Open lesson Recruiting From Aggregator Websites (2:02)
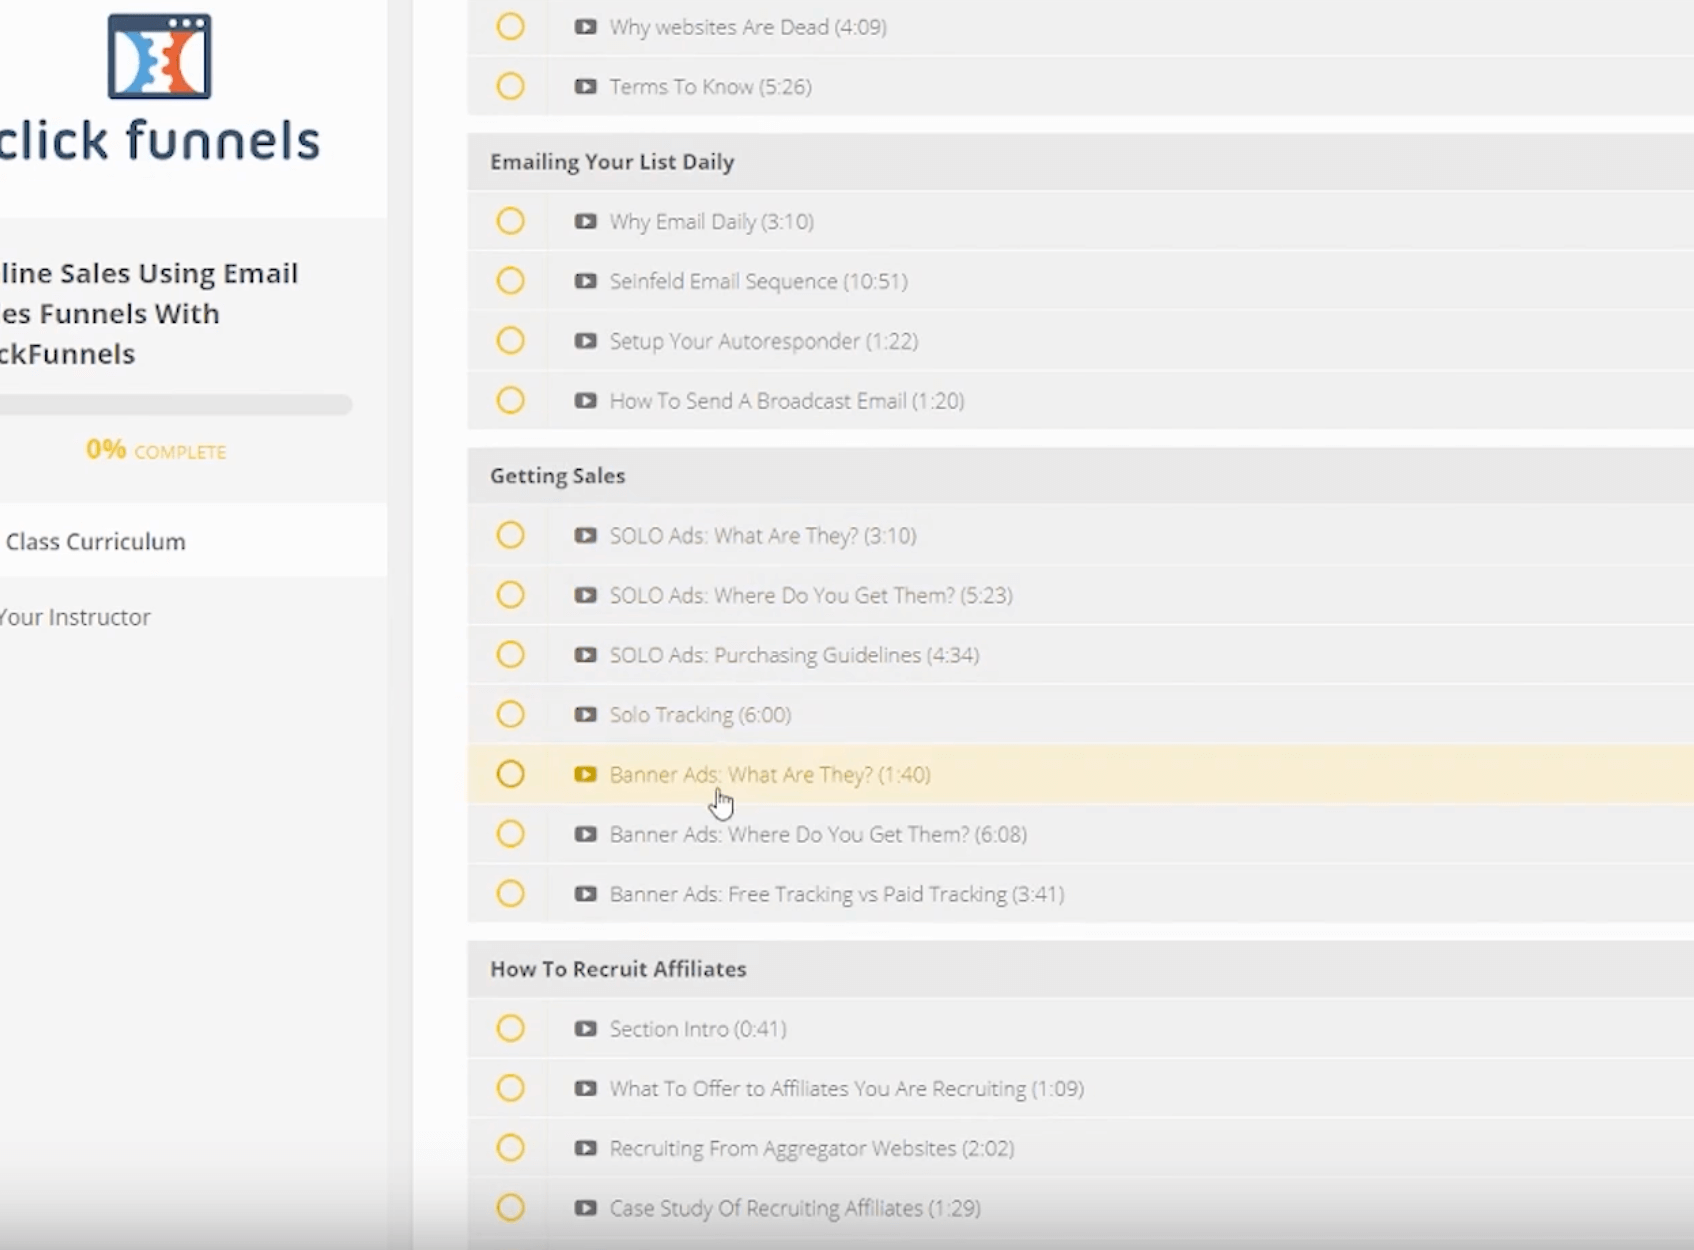Screen dimensions: 1694x1250 (812, 1148)
